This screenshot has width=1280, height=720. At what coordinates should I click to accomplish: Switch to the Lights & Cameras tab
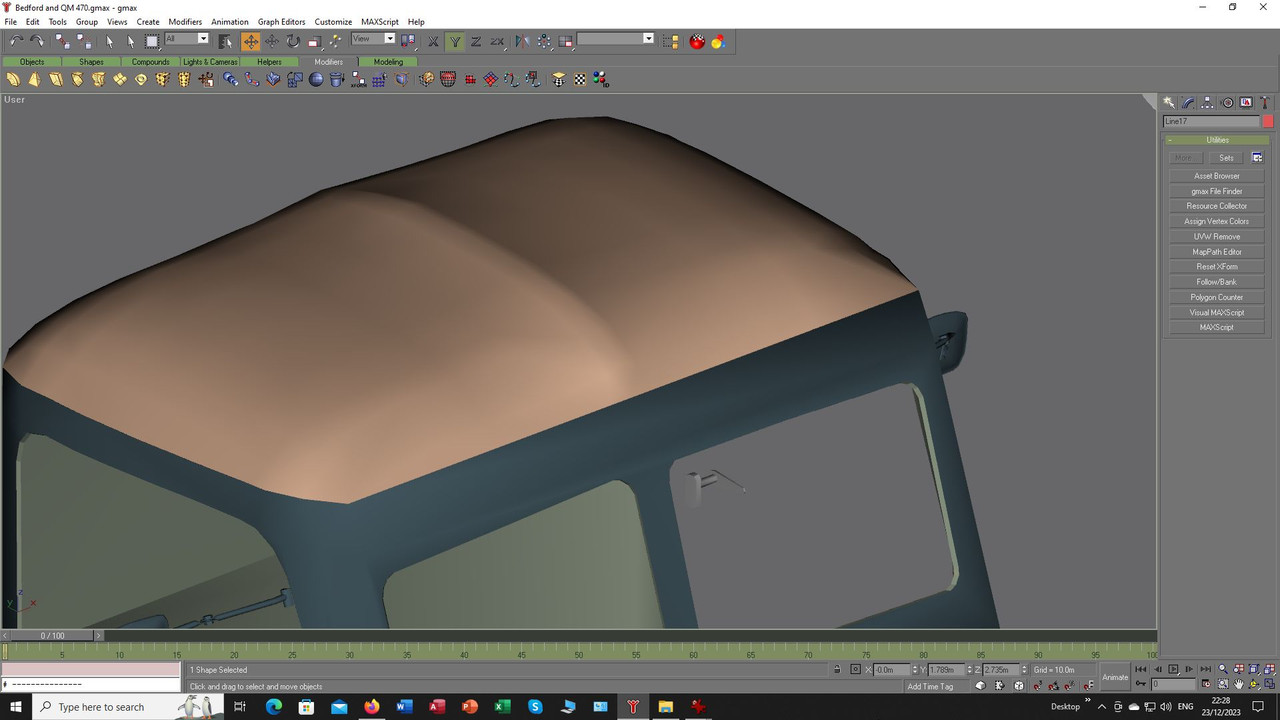coord(210,62)
